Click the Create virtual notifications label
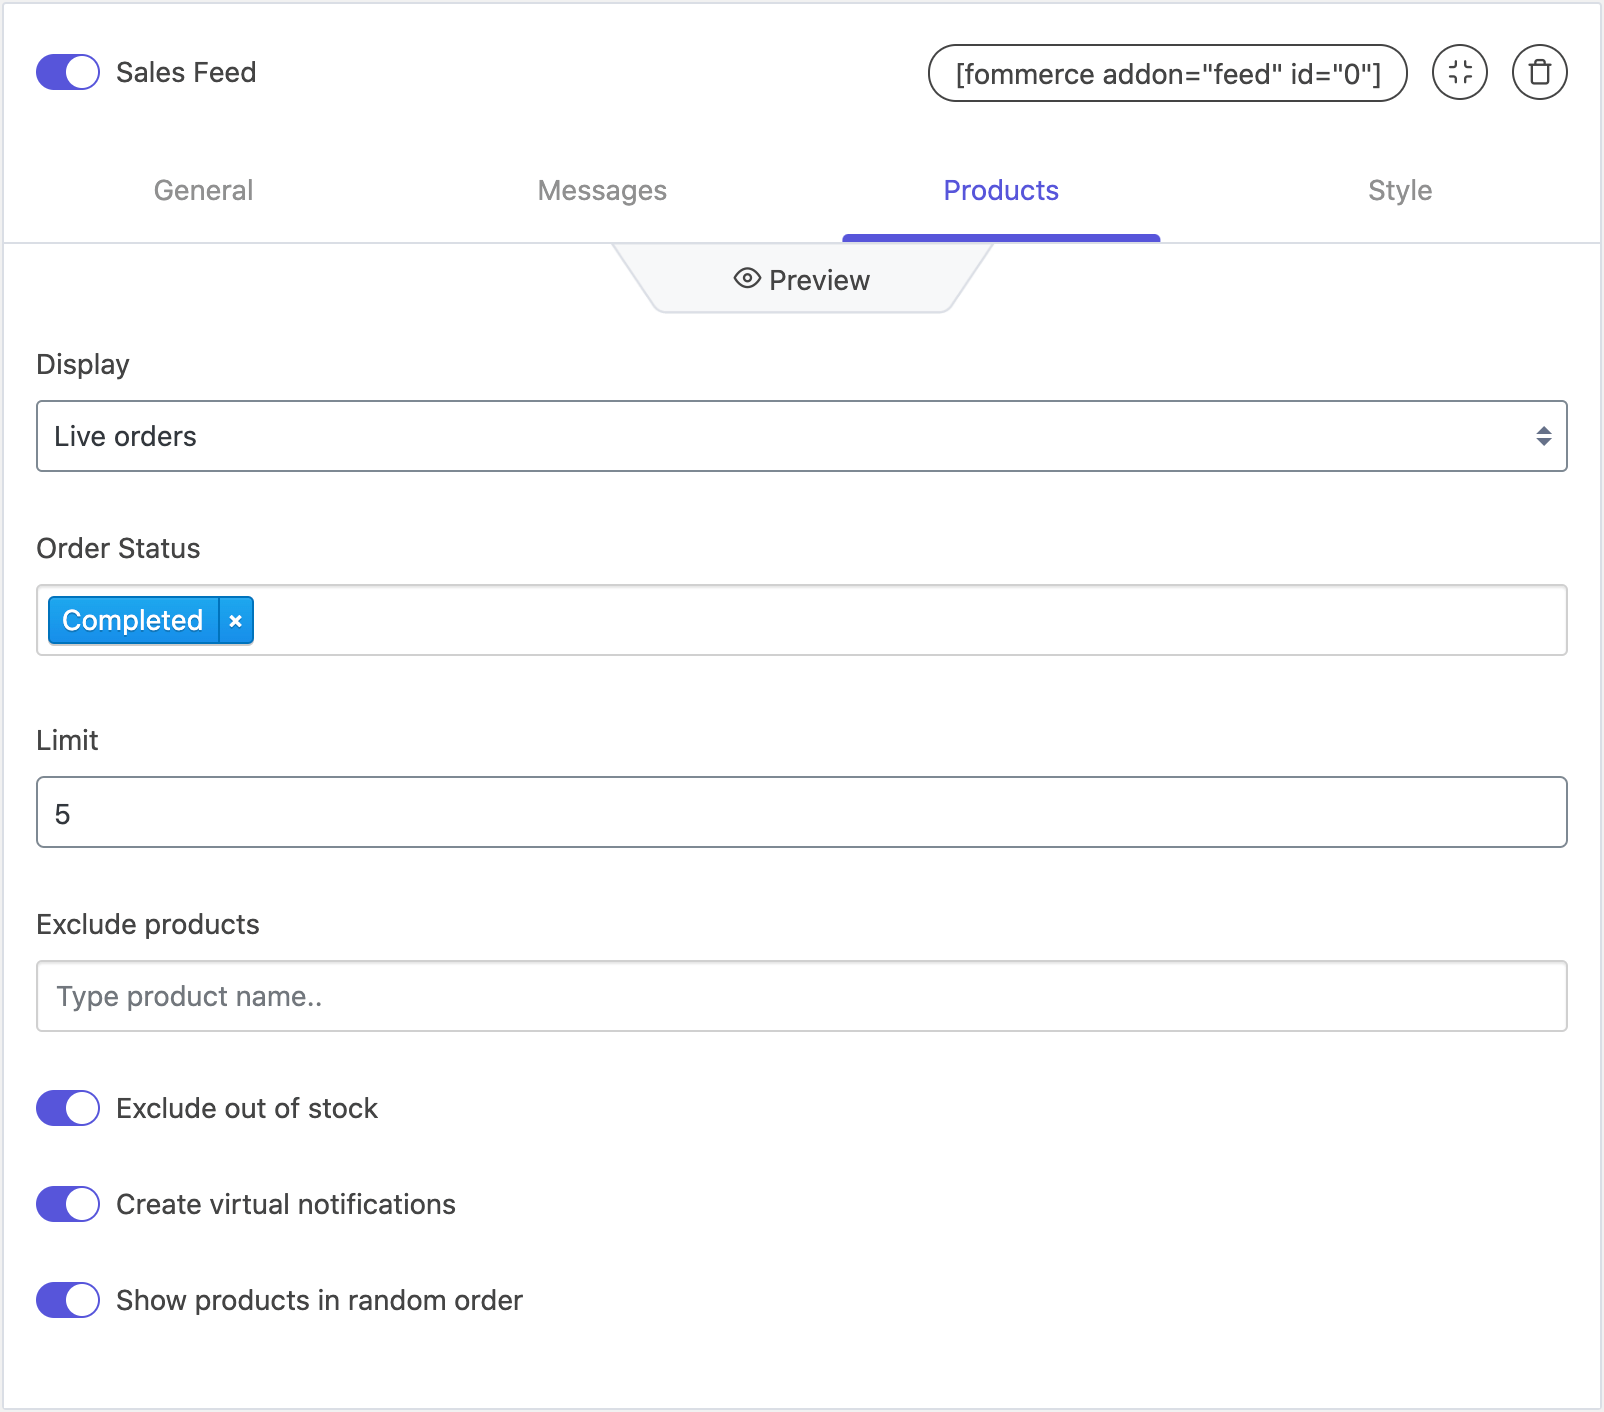This screenshot has height=1412, width=1604. (286, 1204)
